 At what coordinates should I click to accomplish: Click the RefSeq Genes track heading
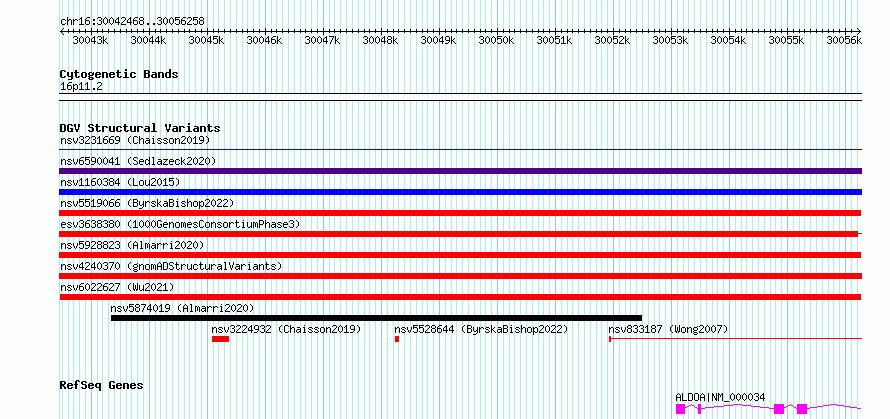[102, 386]
